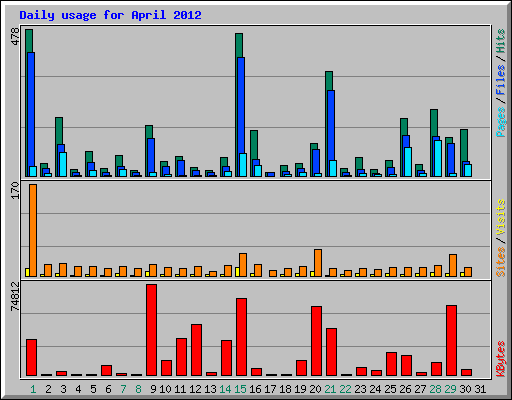Click day label 20 on the x-axis
This screenshot has height=400, width=512.
pyautogui.click(x=315, y=389)
